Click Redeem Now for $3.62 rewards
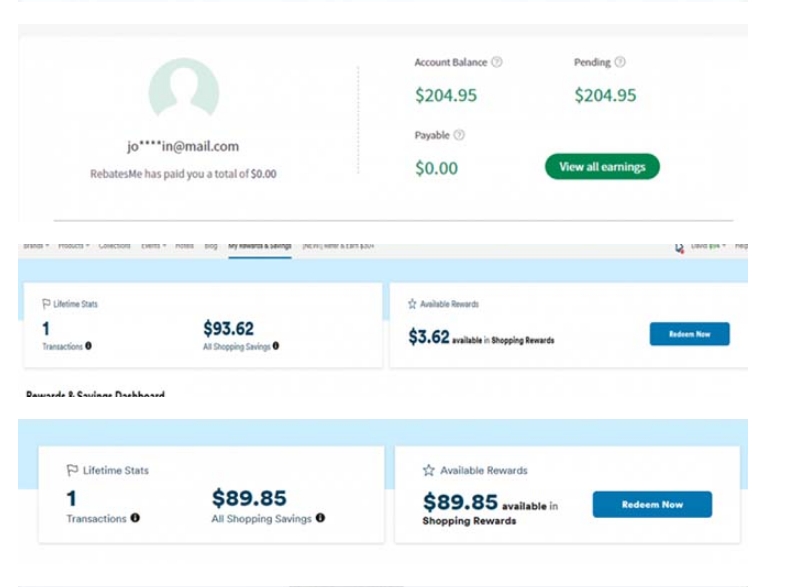The height and width of the screenshot is (587, 806). point(689,334)
